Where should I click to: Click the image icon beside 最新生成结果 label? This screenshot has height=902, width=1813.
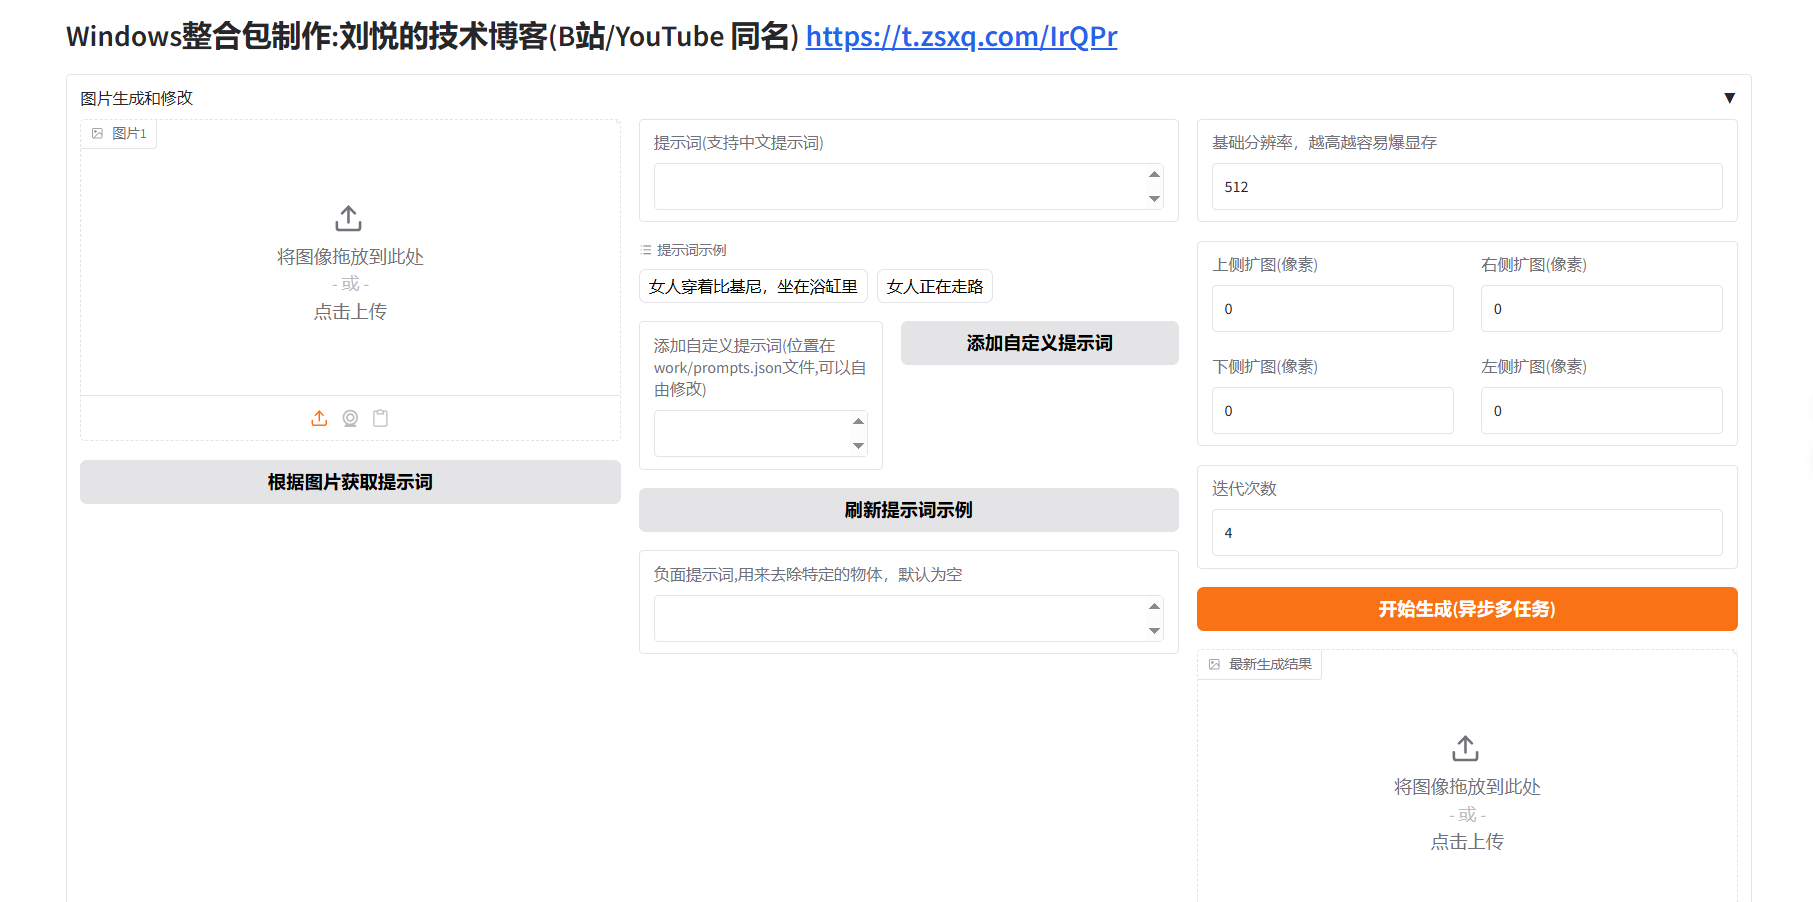click(x=1214, y=665)
